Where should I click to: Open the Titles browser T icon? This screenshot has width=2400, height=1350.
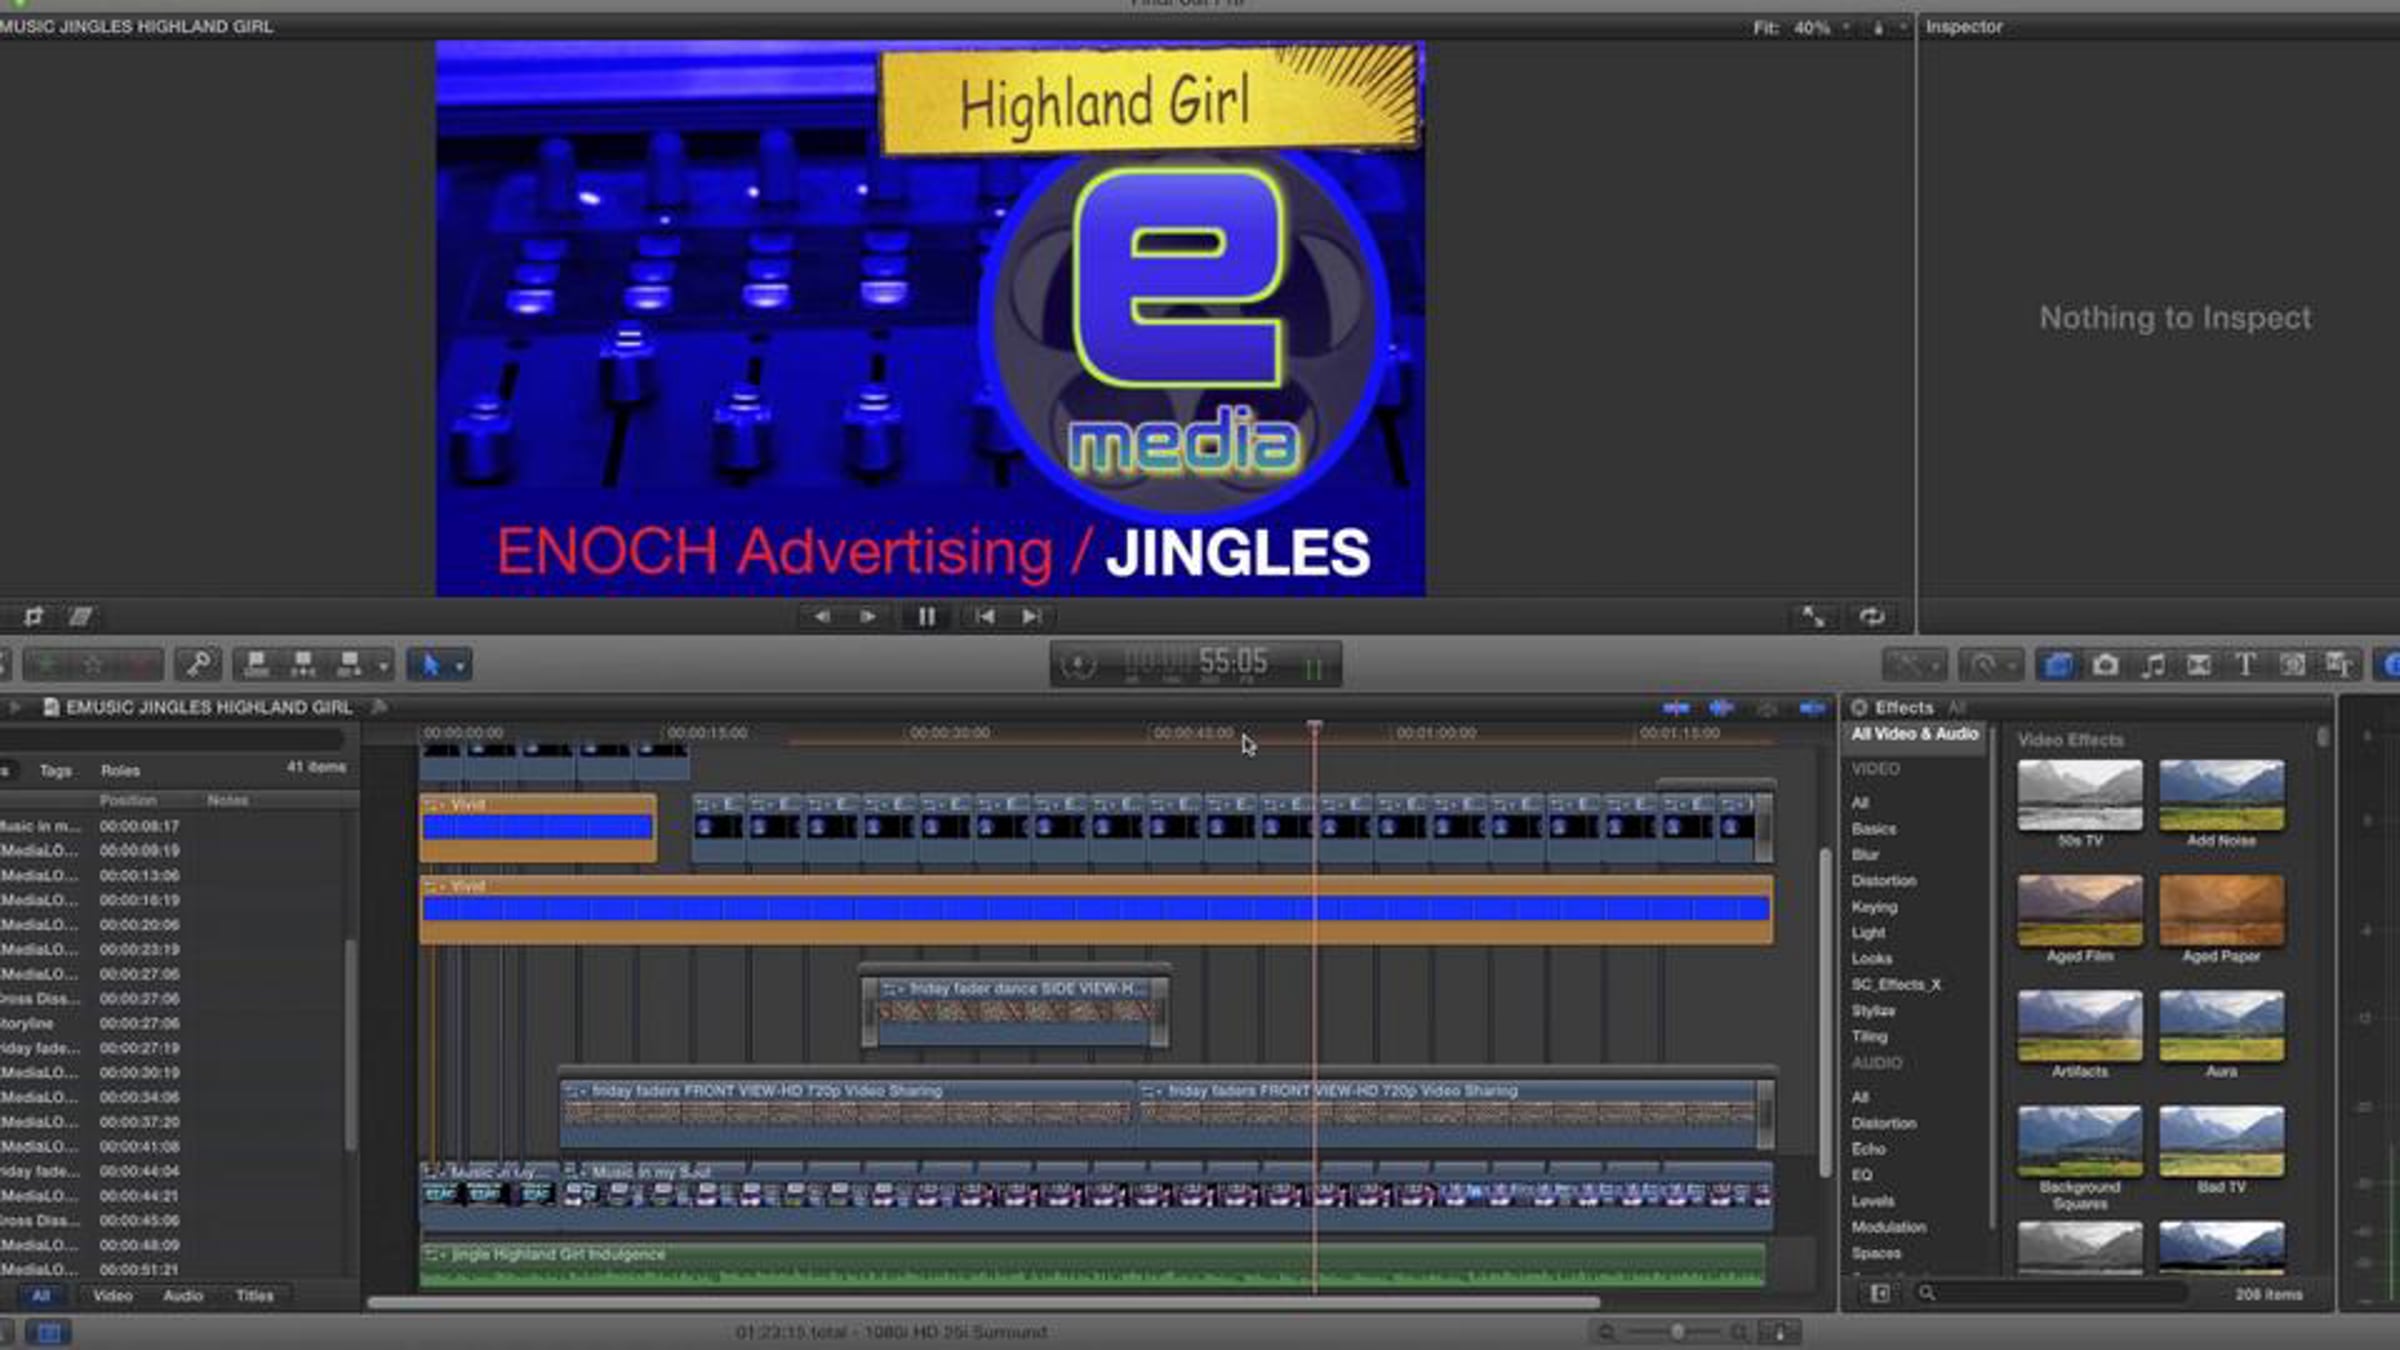click(2245, 664)
